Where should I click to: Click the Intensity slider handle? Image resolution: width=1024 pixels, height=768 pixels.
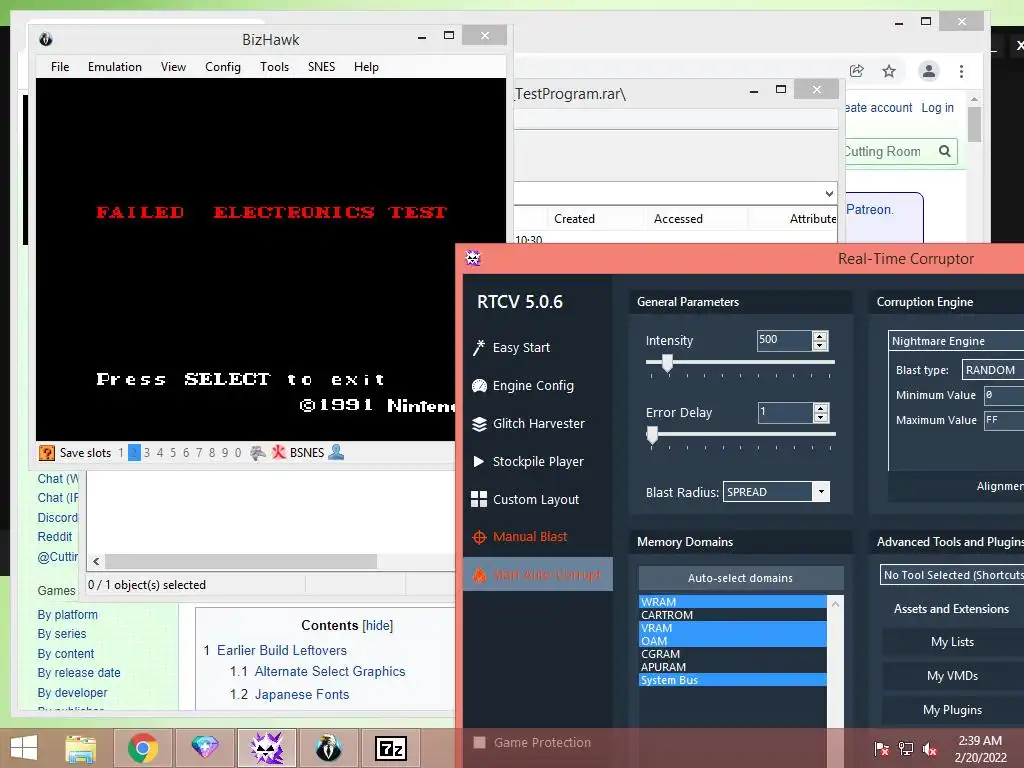[x=667, y=363]
